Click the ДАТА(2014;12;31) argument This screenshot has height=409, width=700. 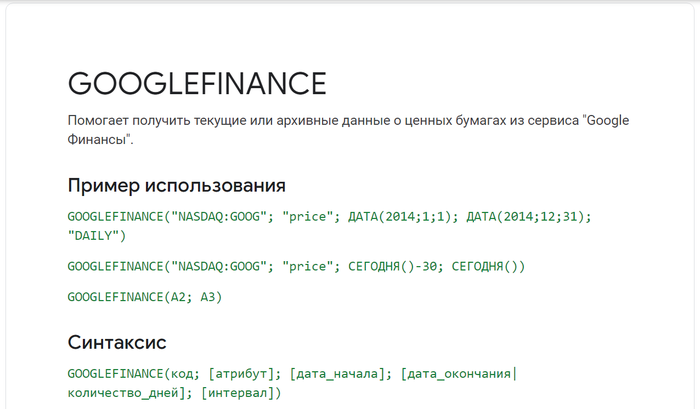(x=525, y=217)
